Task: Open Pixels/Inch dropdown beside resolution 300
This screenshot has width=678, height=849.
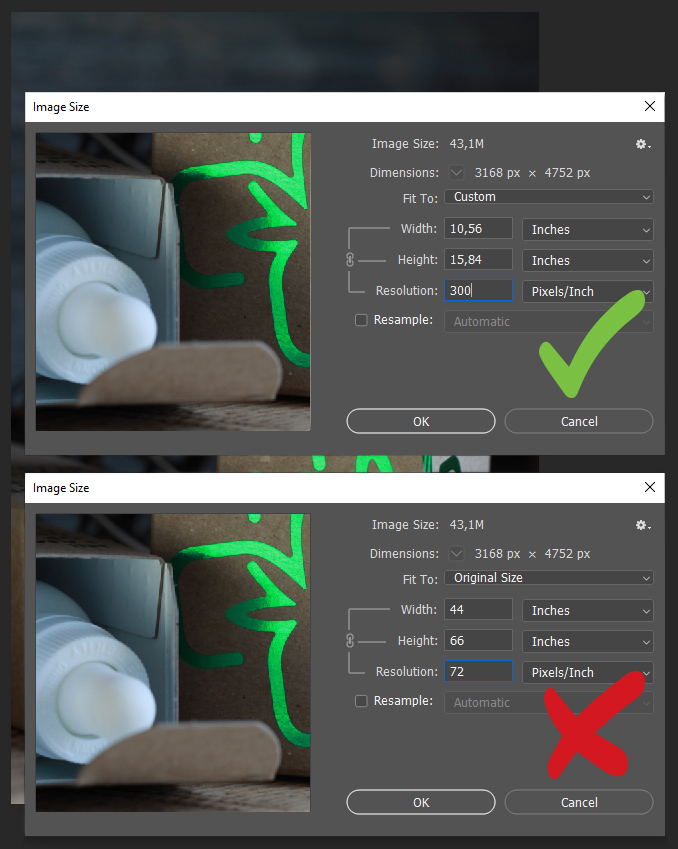Action: point(588,291)
